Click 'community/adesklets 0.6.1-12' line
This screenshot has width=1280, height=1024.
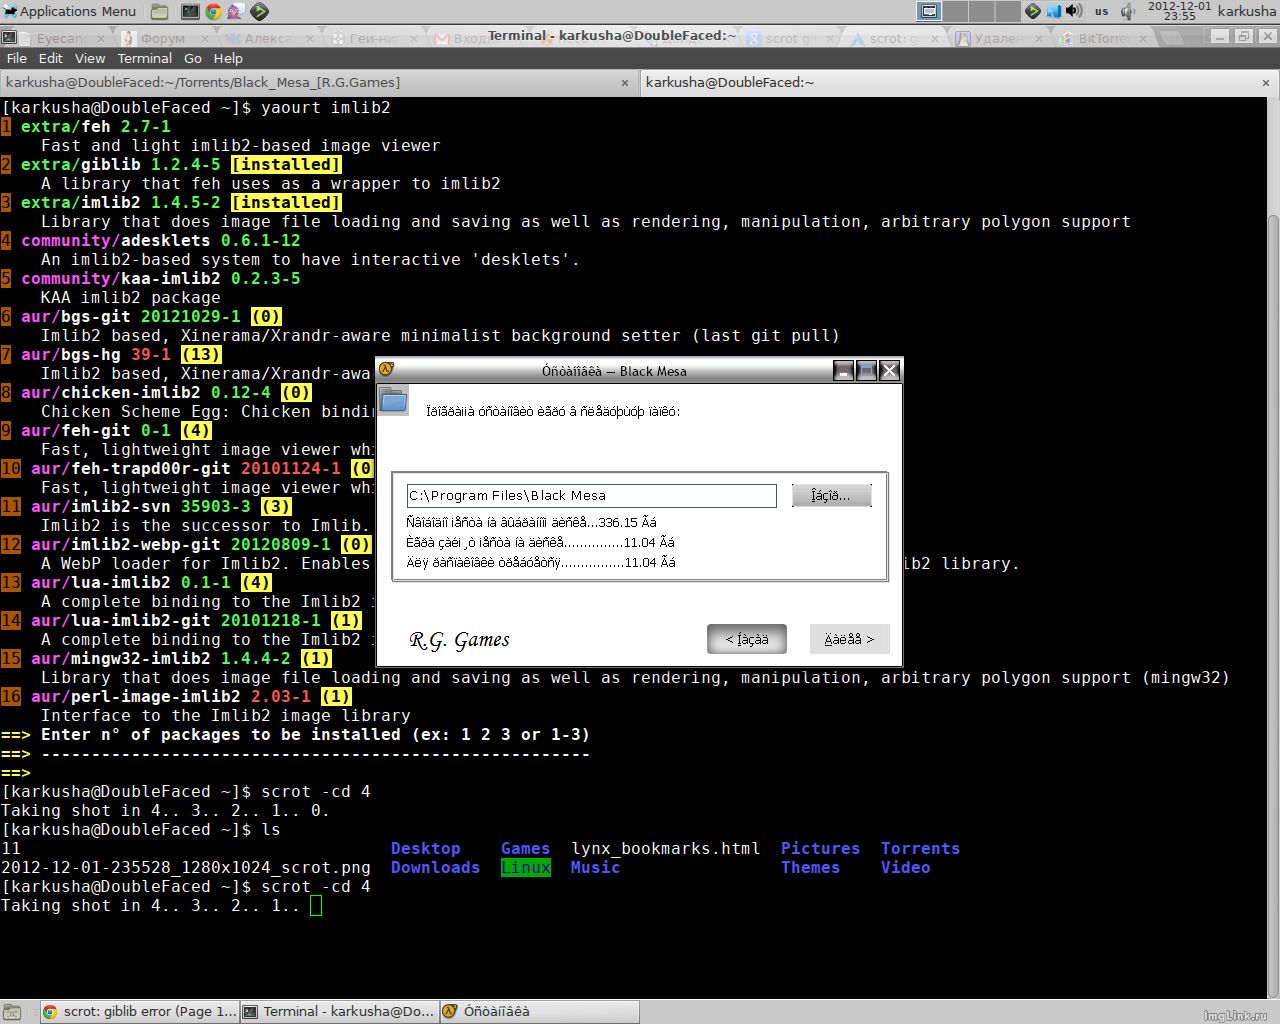(161, 240)
